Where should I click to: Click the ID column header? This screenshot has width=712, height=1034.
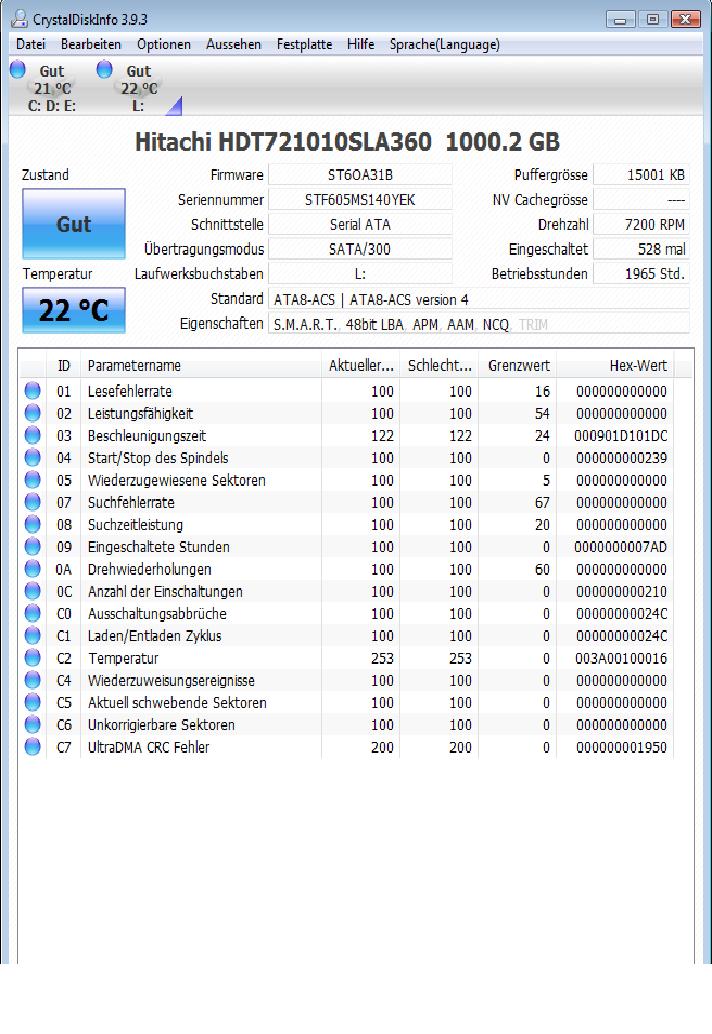64,365
